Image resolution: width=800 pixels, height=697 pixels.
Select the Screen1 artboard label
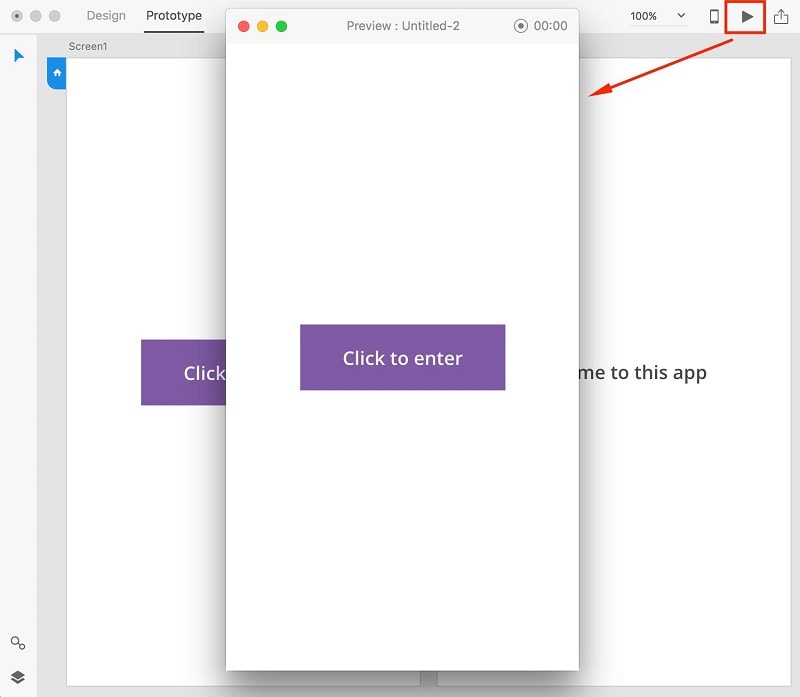88,46
